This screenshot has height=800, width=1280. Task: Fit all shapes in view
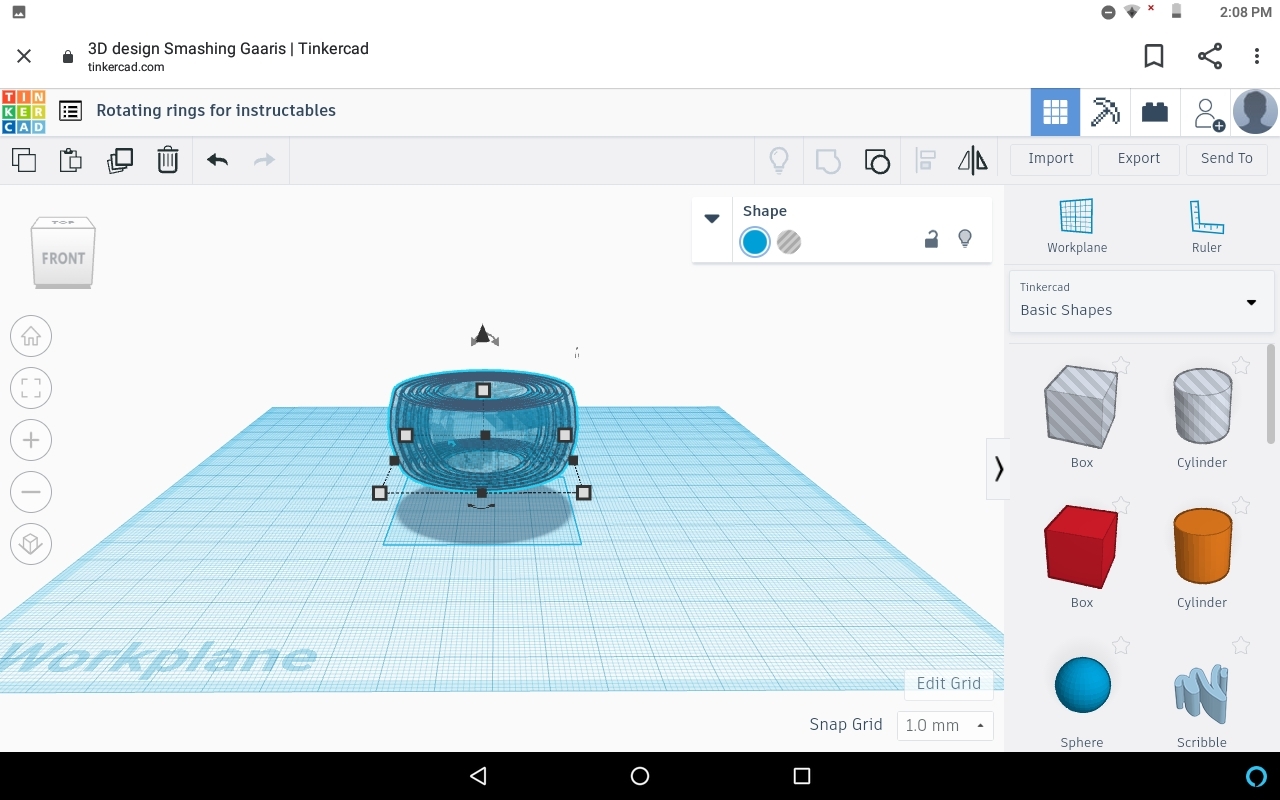point(31,388)
